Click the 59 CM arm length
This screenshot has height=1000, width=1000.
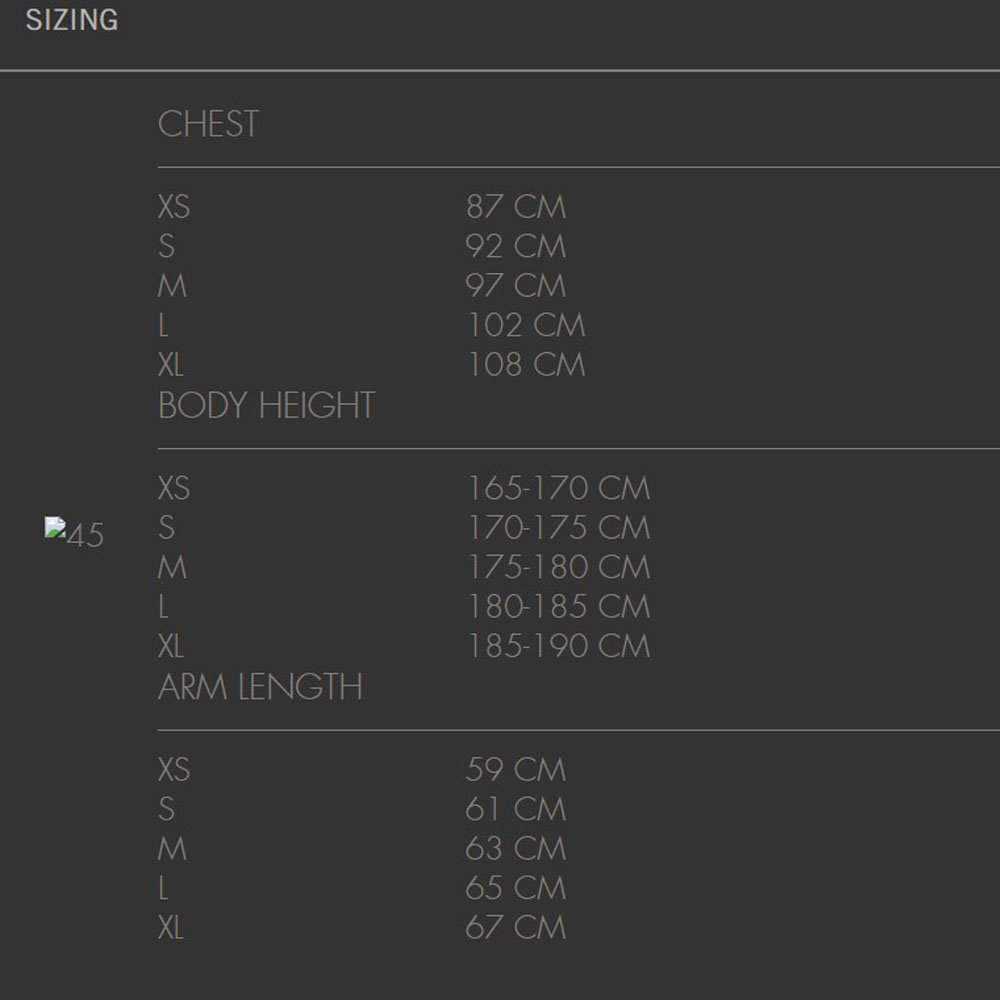pyautogui.click(x=515, y=770)
